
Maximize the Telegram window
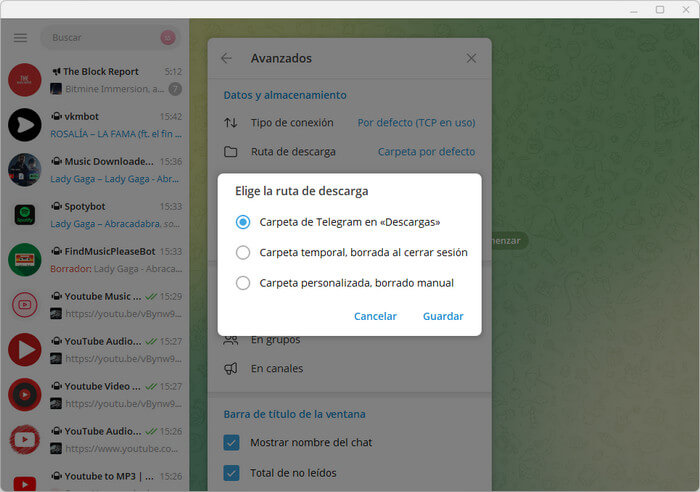click(660, 9)
